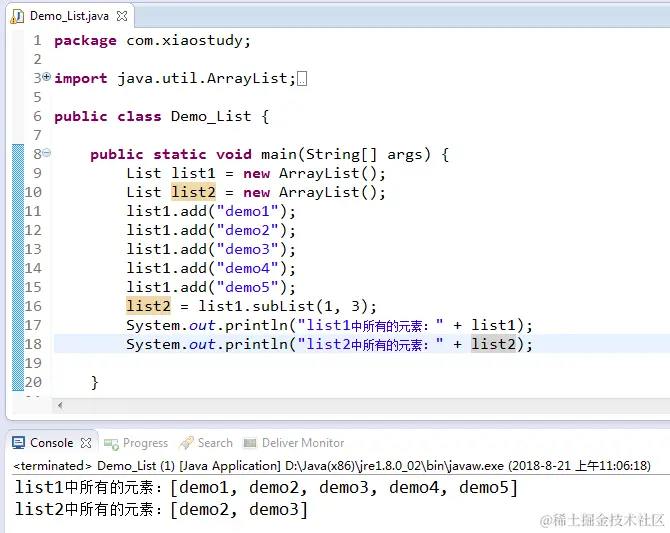Click the package keyword on line 1
The height and width of the screenshot is (533, 670).
[x=85, y=41]
